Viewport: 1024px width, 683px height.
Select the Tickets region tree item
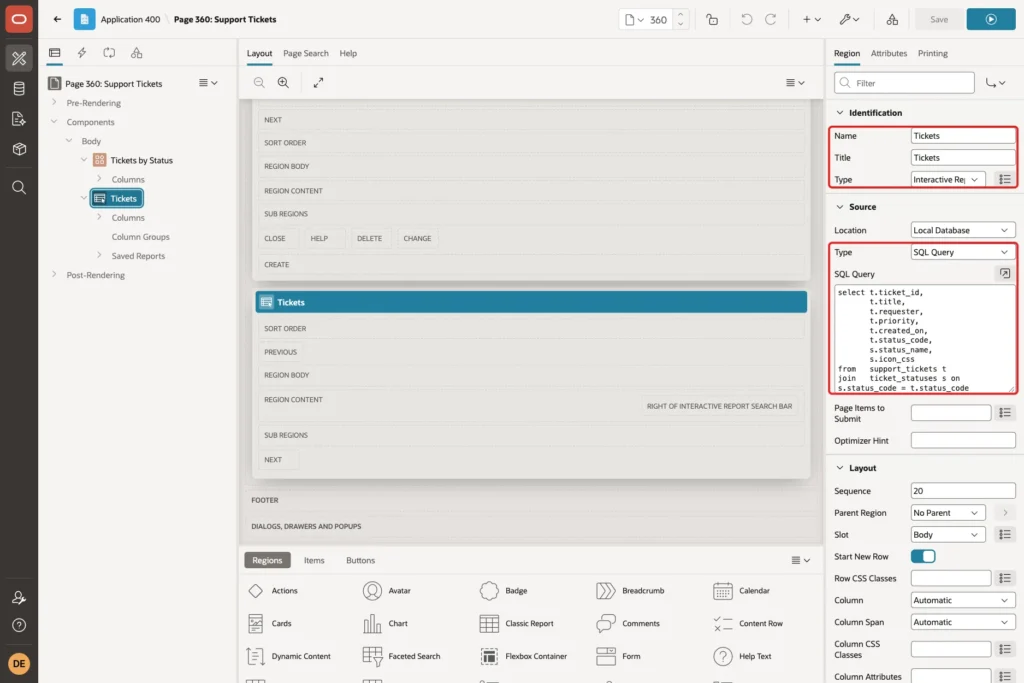tap(117, 199)
